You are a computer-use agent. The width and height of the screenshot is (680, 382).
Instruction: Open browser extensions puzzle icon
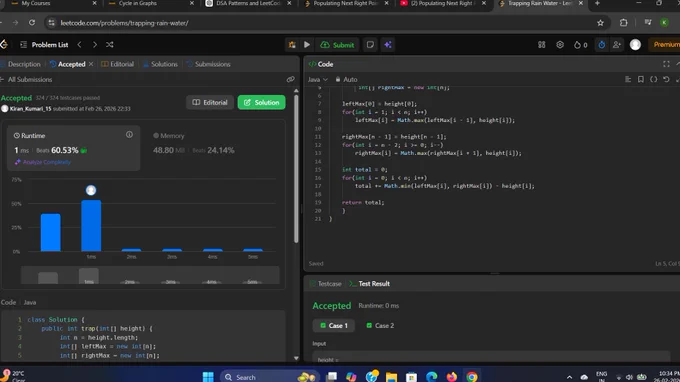click(624, 23)
